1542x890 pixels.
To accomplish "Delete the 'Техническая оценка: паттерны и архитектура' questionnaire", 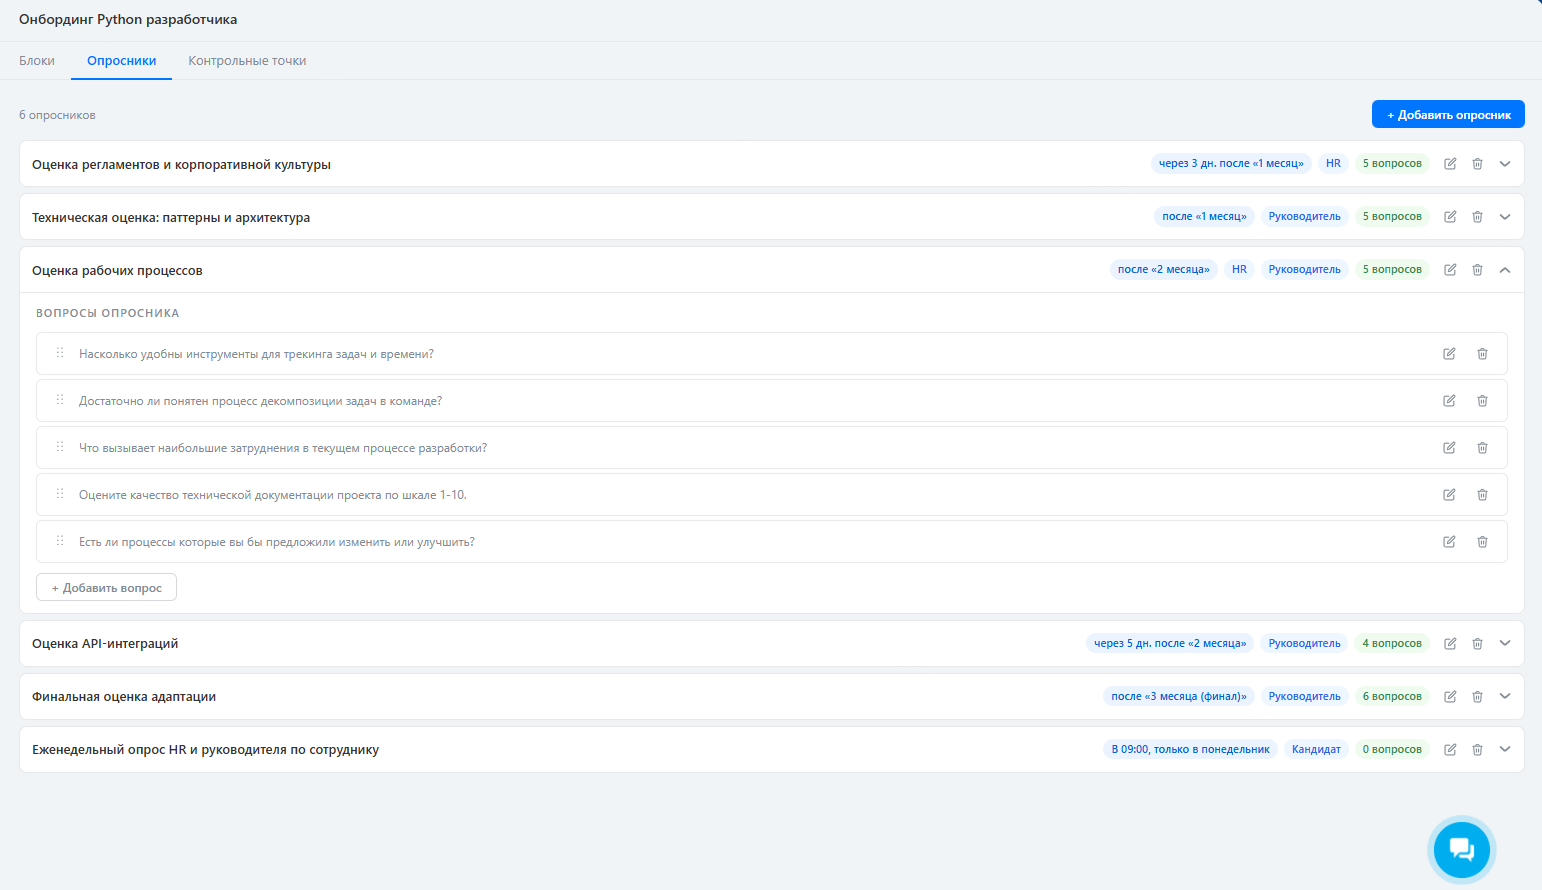I will click(1477, 217).
